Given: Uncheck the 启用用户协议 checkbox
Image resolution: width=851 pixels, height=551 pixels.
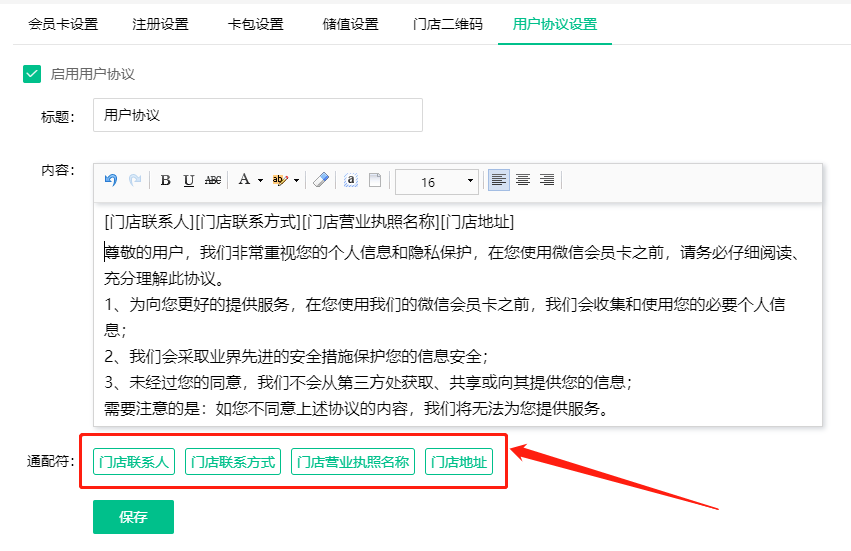Looking at the screenshot, I should pos(32,74).
